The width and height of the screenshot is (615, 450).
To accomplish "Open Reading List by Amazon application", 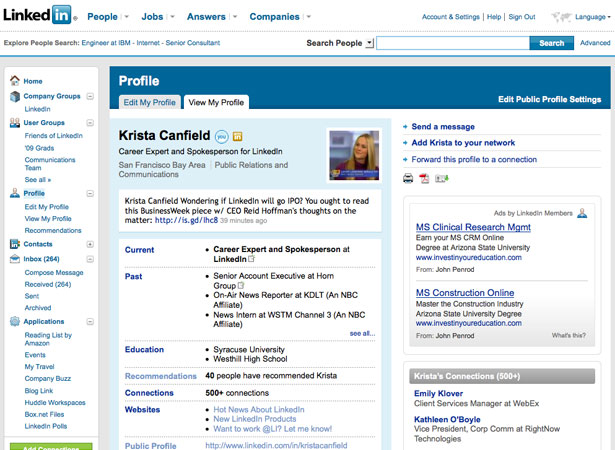I will tap(48, 339).
